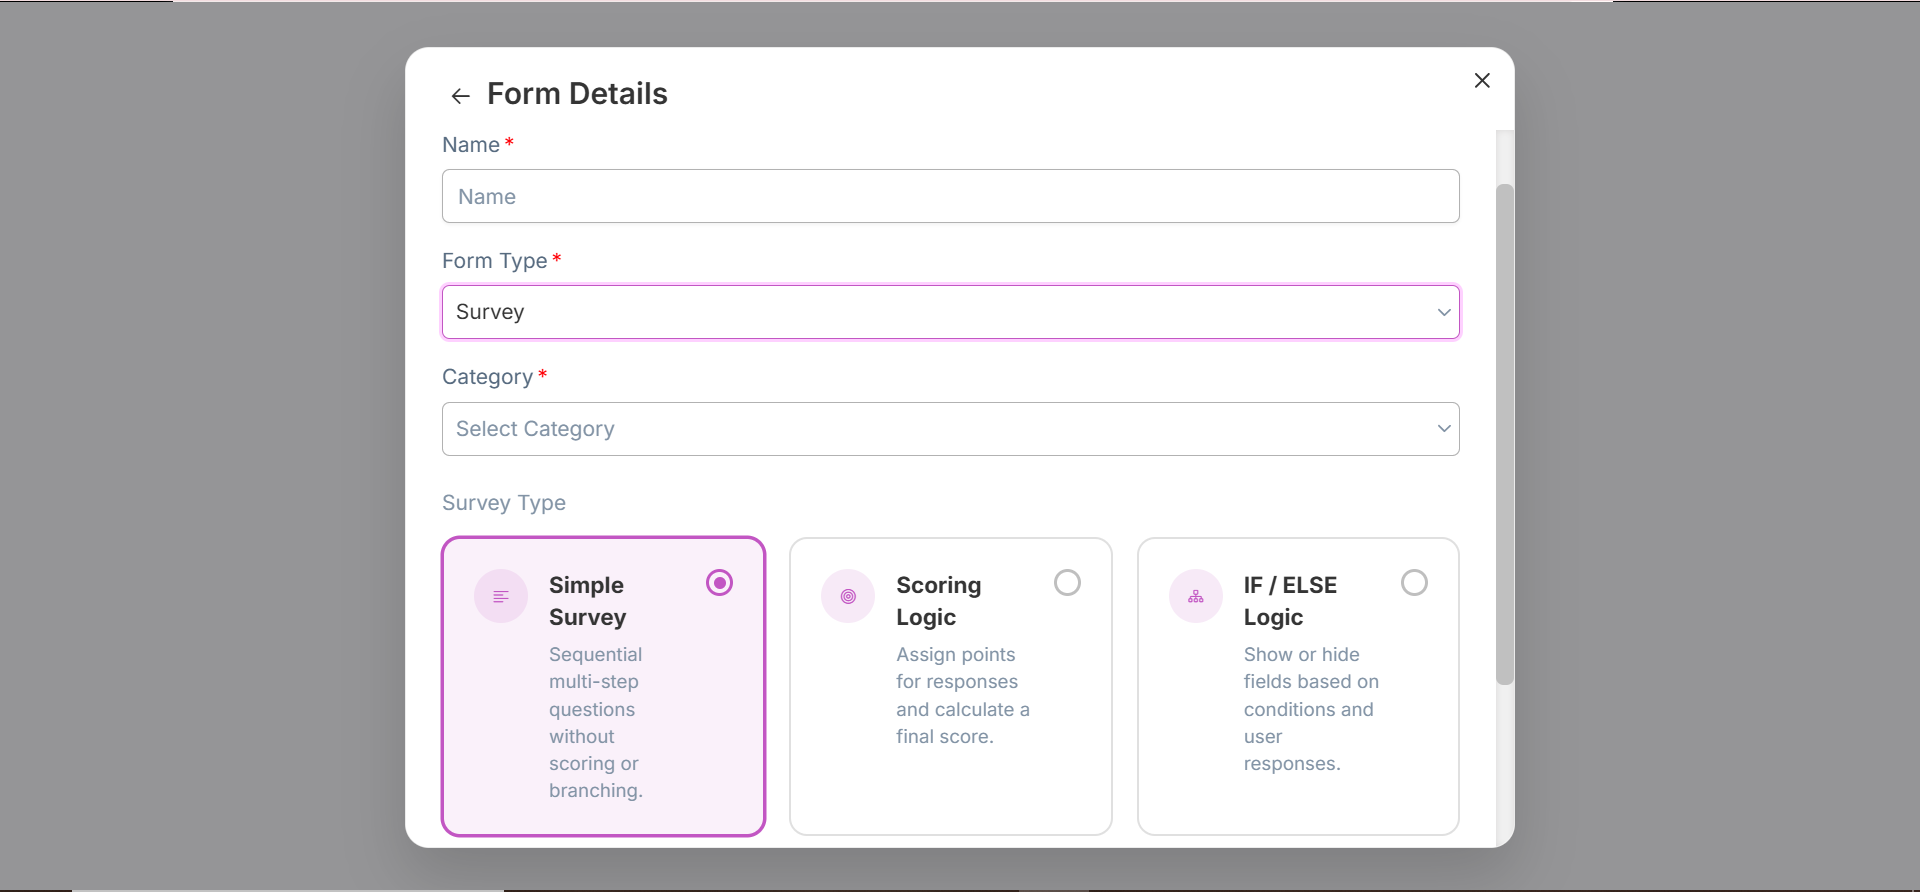1920x892 pixels.
Task: Click the Scoring Logic target icon
Action: pyautogui.click(x=848, y=596)
